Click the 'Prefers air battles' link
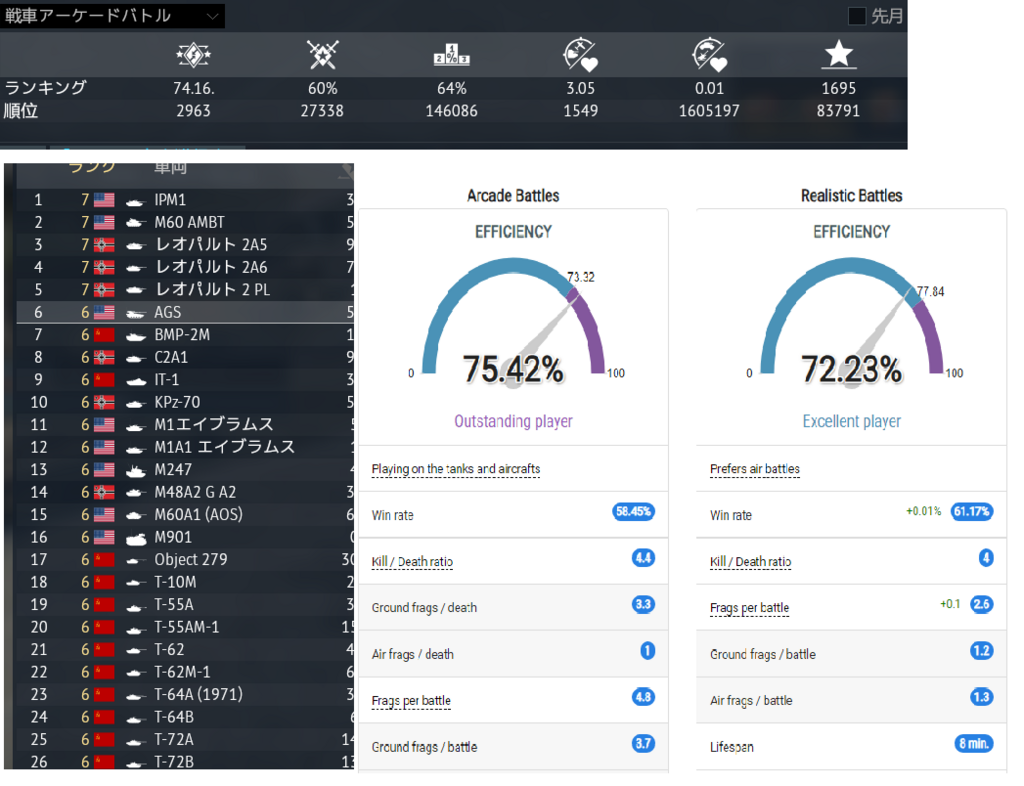1024x786 pixels. point(754,469)
